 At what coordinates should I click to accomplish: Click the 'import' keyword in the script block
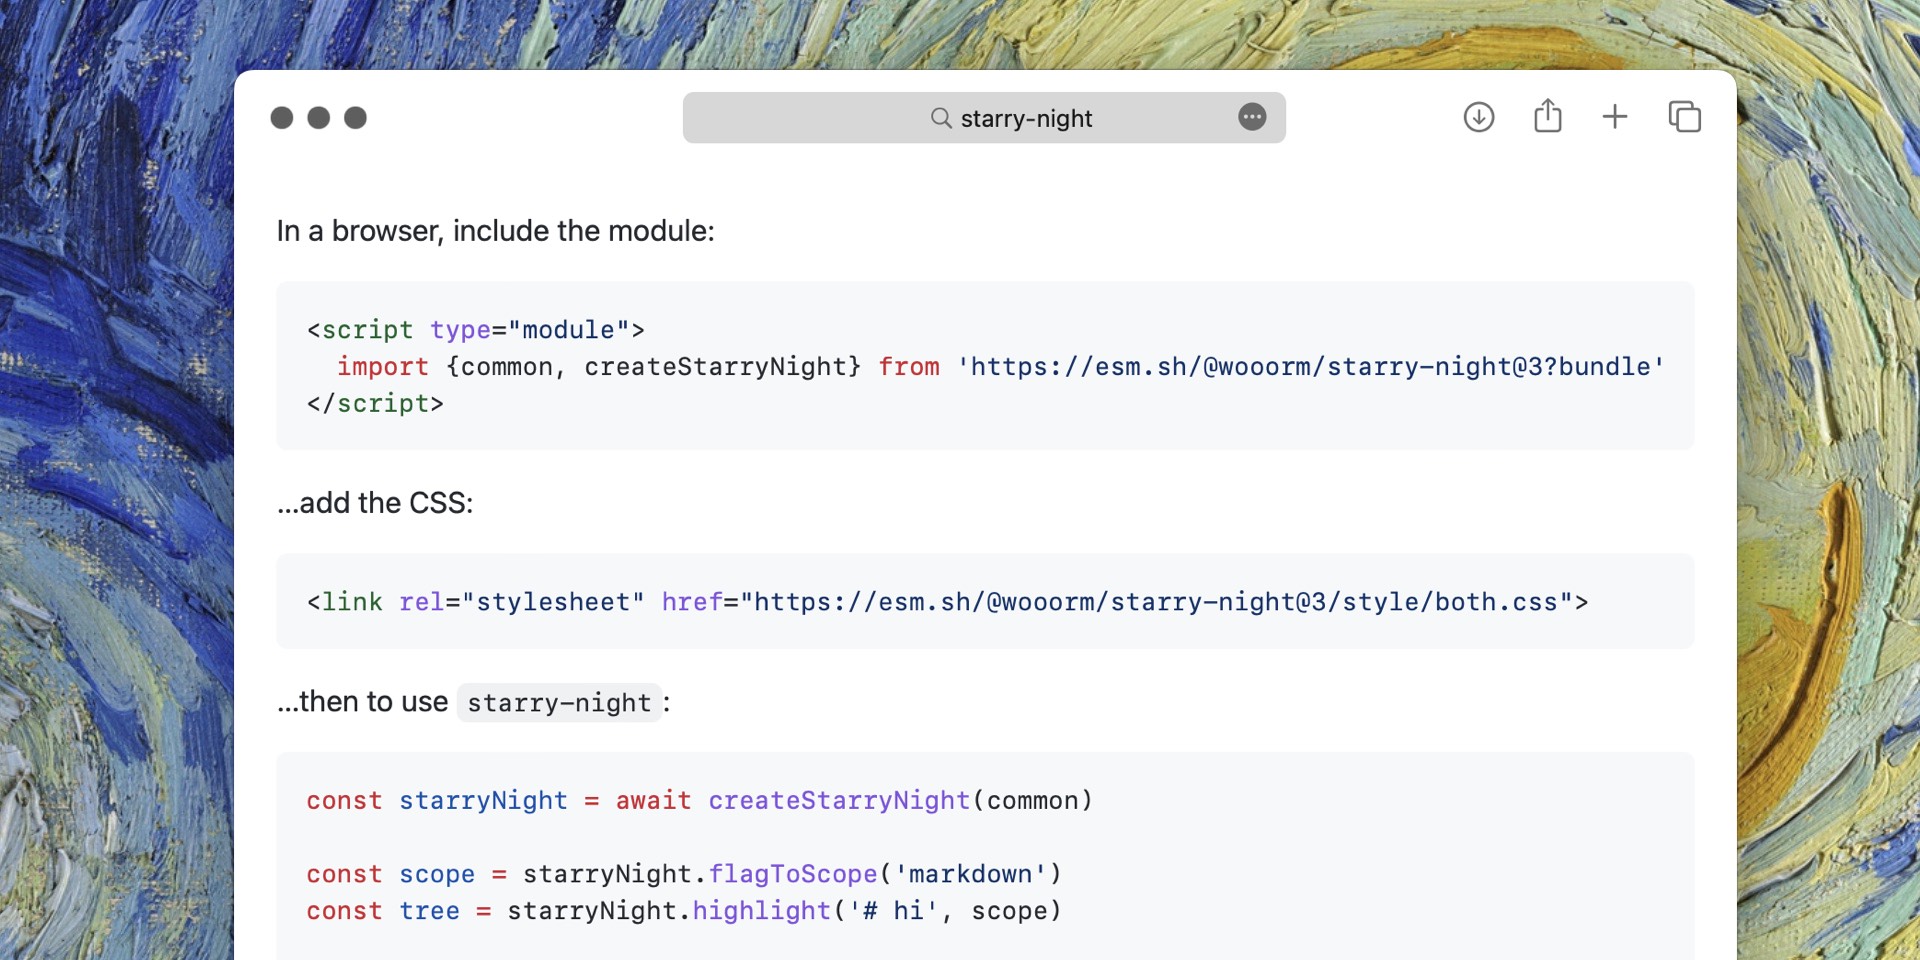(383, 367)
